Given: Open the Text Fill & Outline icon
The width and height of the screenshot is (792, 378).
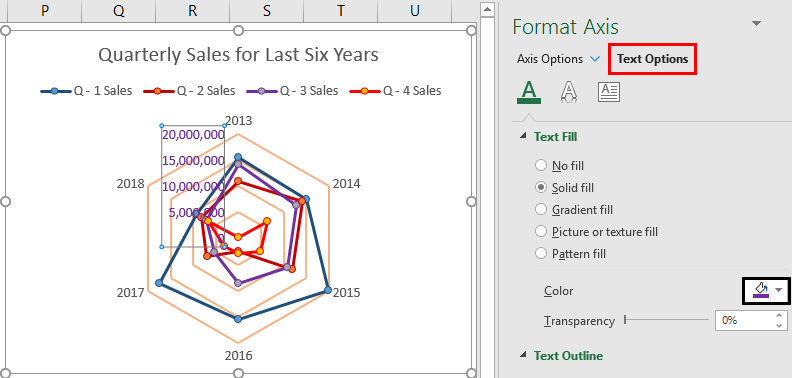Looking at the screenshot, I should point(529,92).
